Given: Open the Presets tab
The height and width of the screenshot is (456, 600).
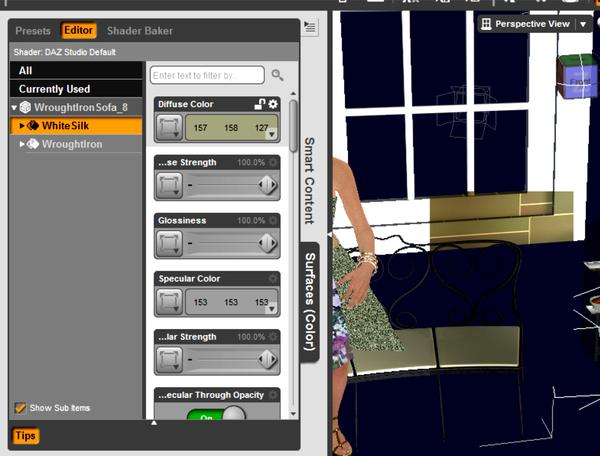Looking at the screenshot, I should click(x=33, y=31).
